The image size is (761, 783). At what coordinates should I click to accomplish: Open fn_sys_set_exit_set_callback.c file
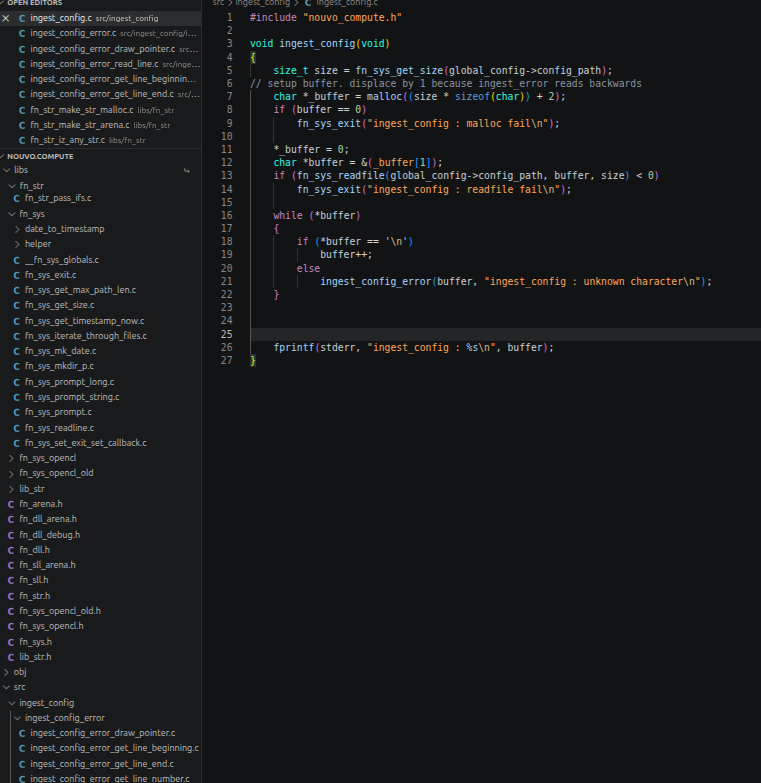[x=85, y=442]
